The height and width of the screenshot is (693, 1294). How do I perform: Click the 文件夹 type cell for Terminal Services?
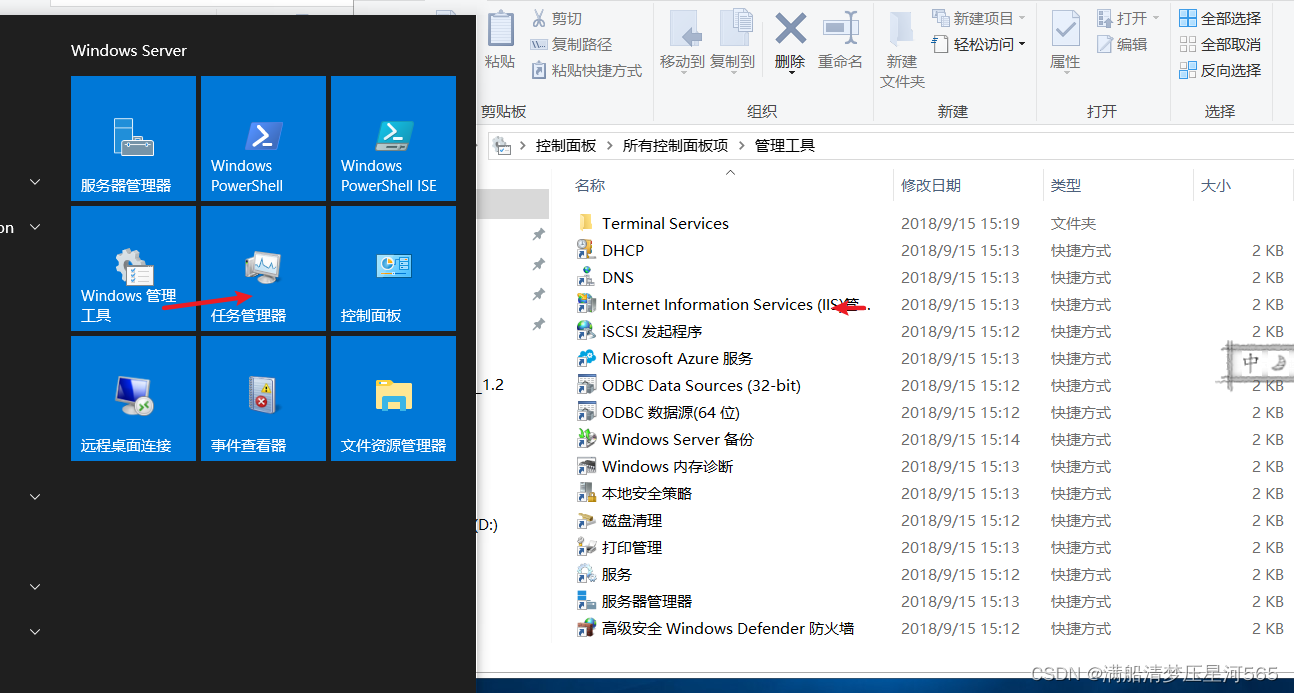coord(1073,223)
